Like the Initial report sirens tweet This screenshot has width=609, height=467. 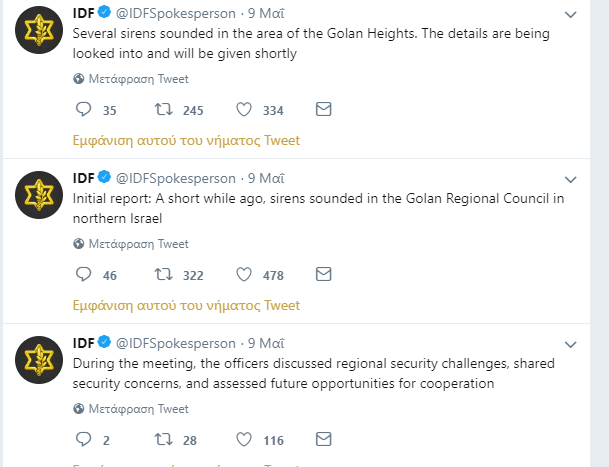point(244,275)
